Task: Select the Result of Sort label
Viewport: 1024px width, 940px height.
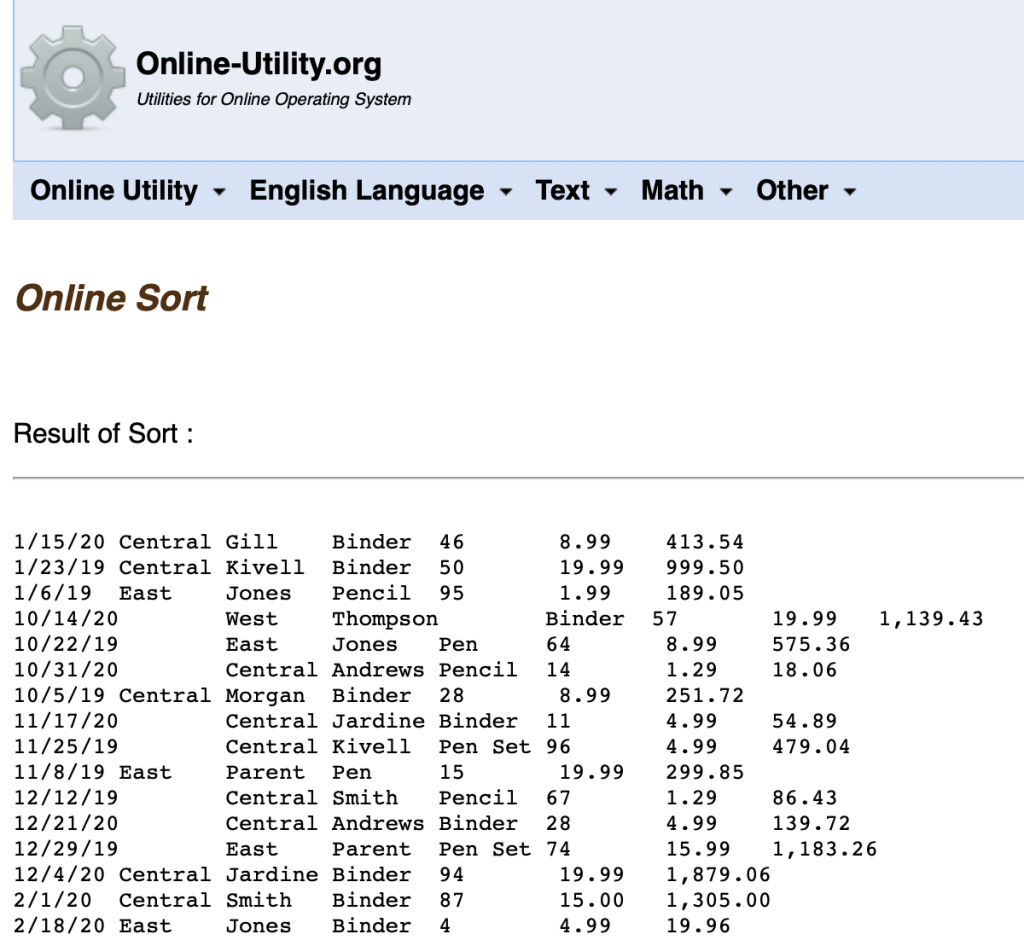Action: click(x=102, y=433)
